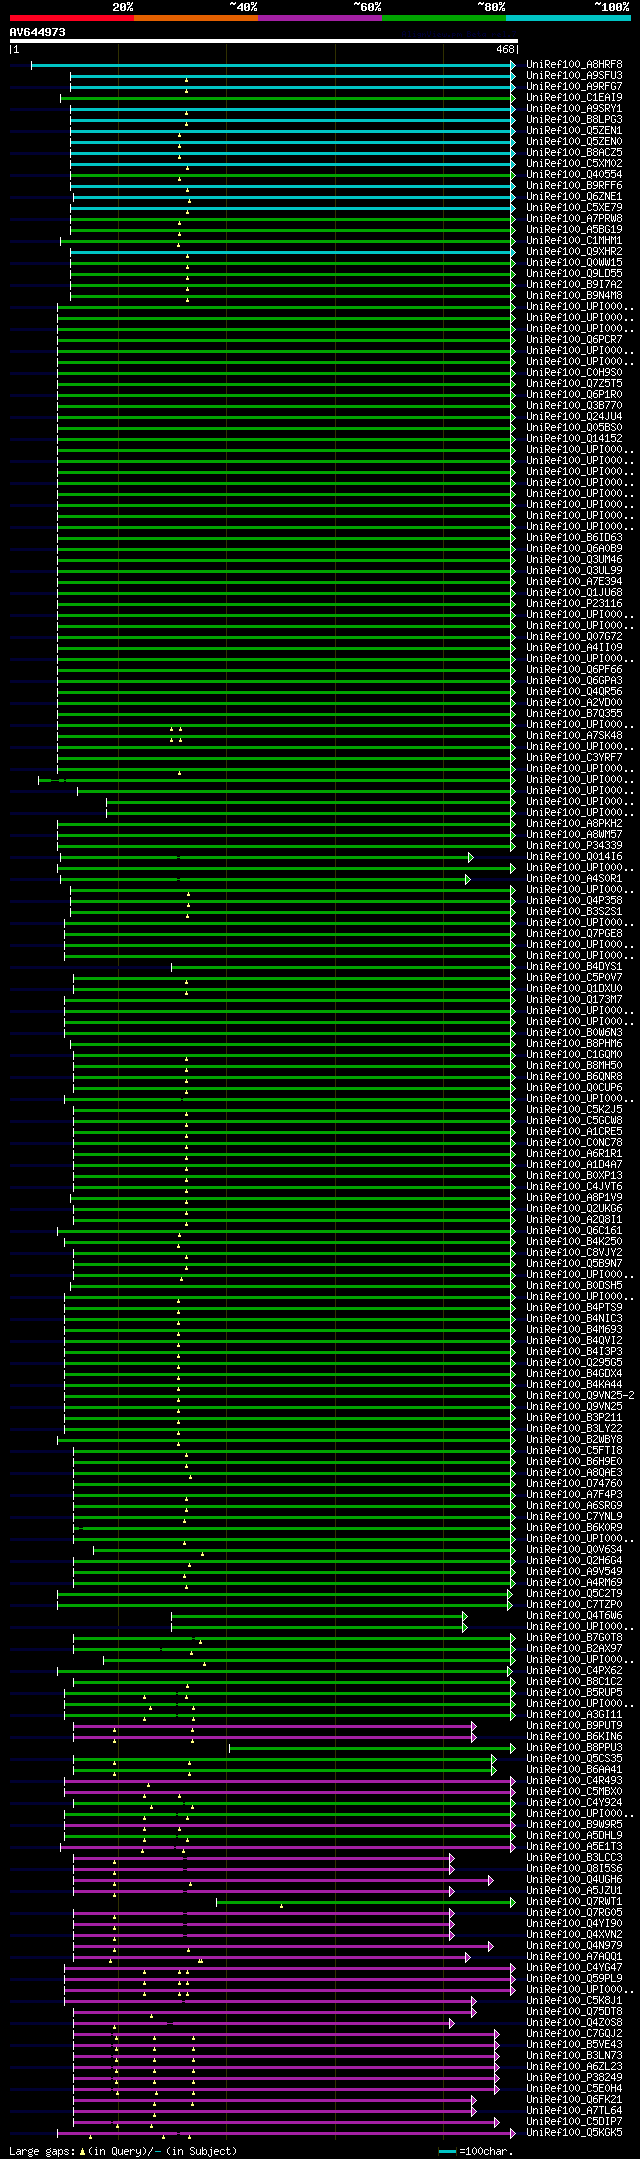
Task: Select UniRef100_B9PUT9 label
Action: pos(574,1726)
